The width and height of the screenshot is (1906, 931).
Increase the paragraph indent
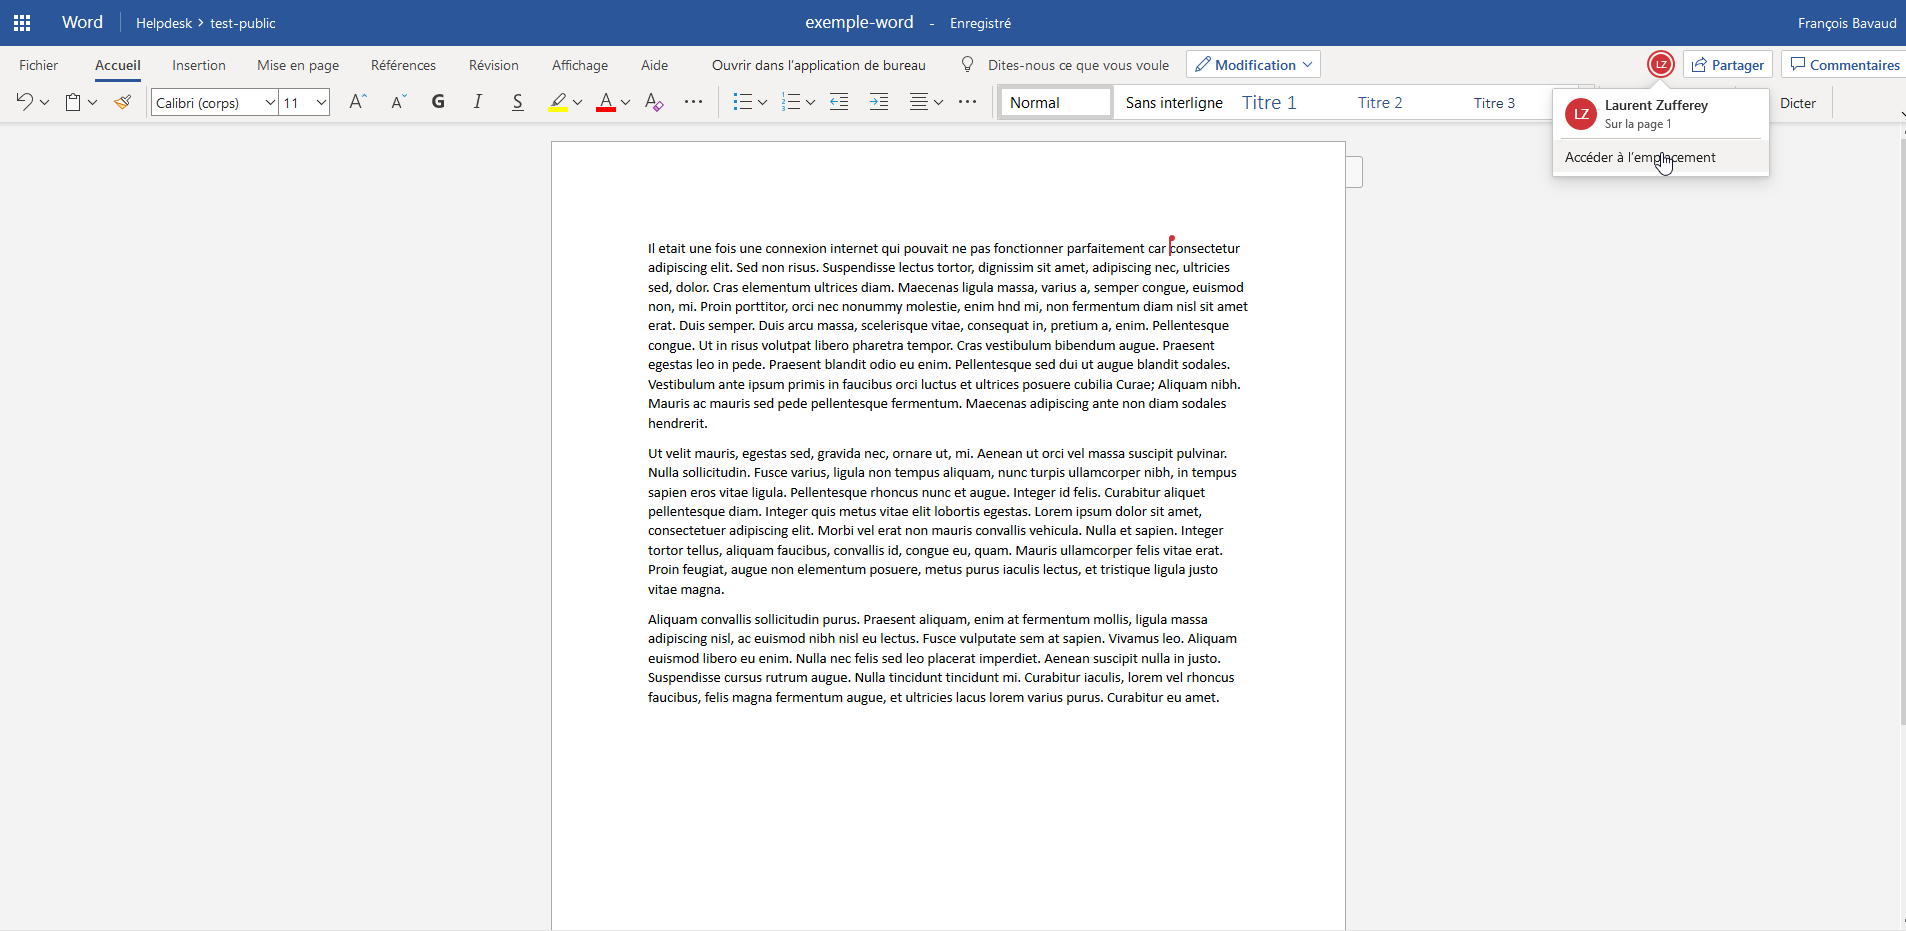point(879,102)
